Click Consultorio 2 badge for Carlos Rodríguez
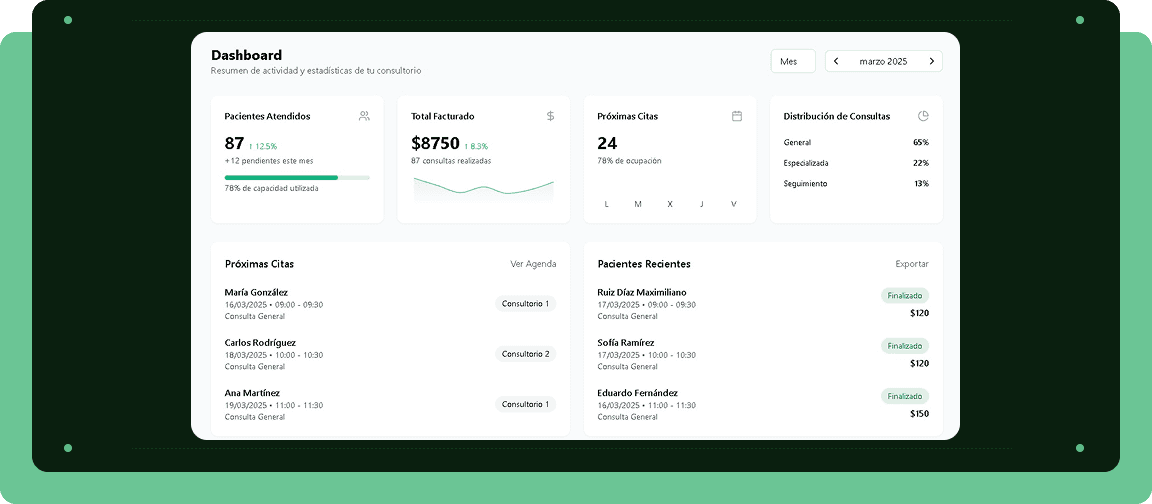 [x=525, y=354]
